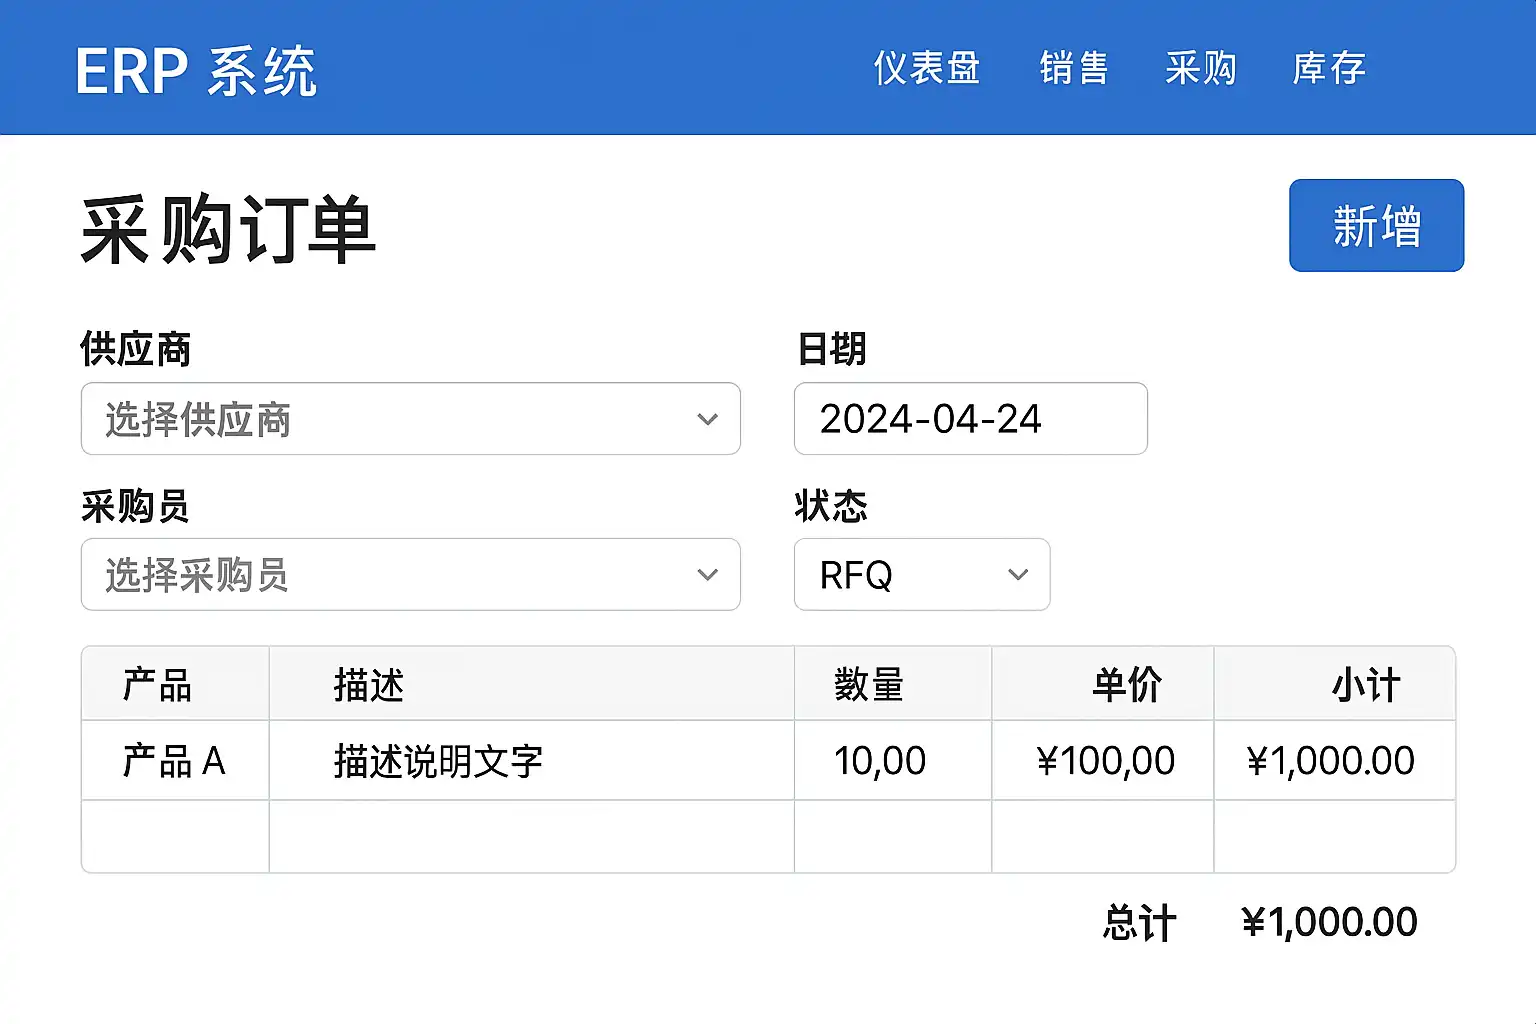Click the 产品 A table cell
The width and height of the screenshot is (1536, 1024).
(174, 761)
